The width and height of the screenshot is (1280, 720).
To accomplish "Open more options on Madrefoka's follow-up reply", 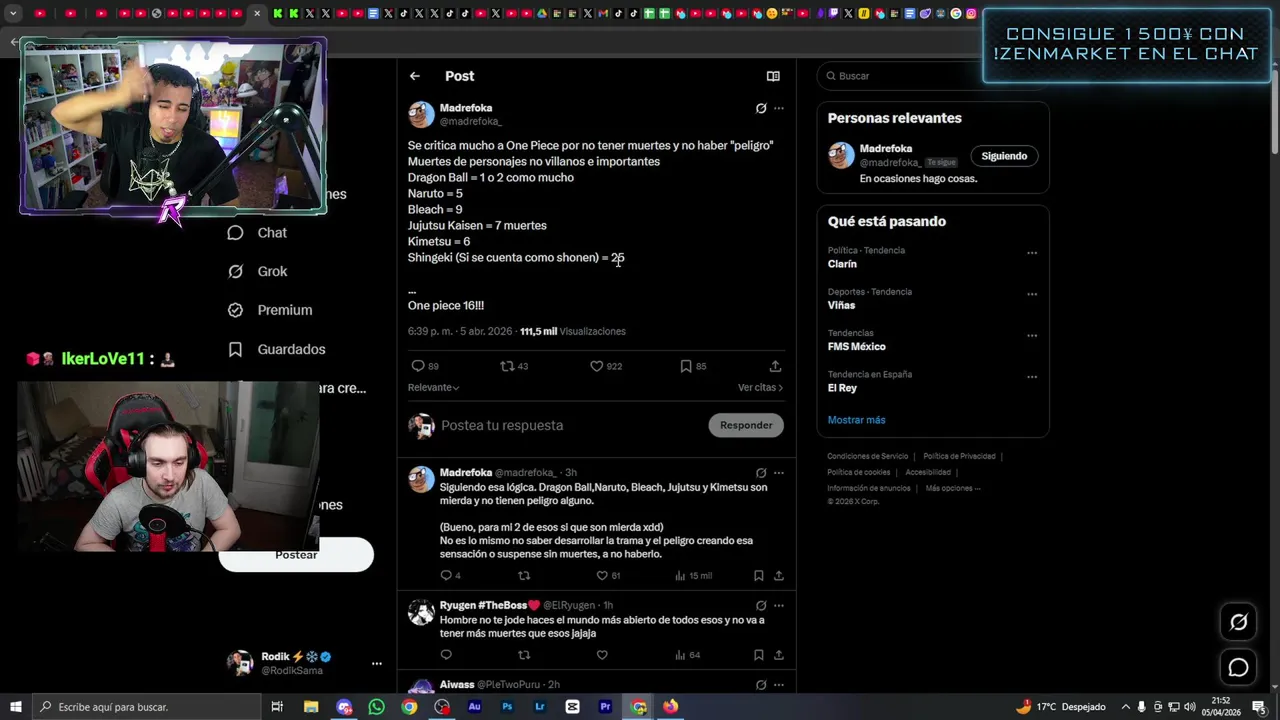I will tap(779, 473).
